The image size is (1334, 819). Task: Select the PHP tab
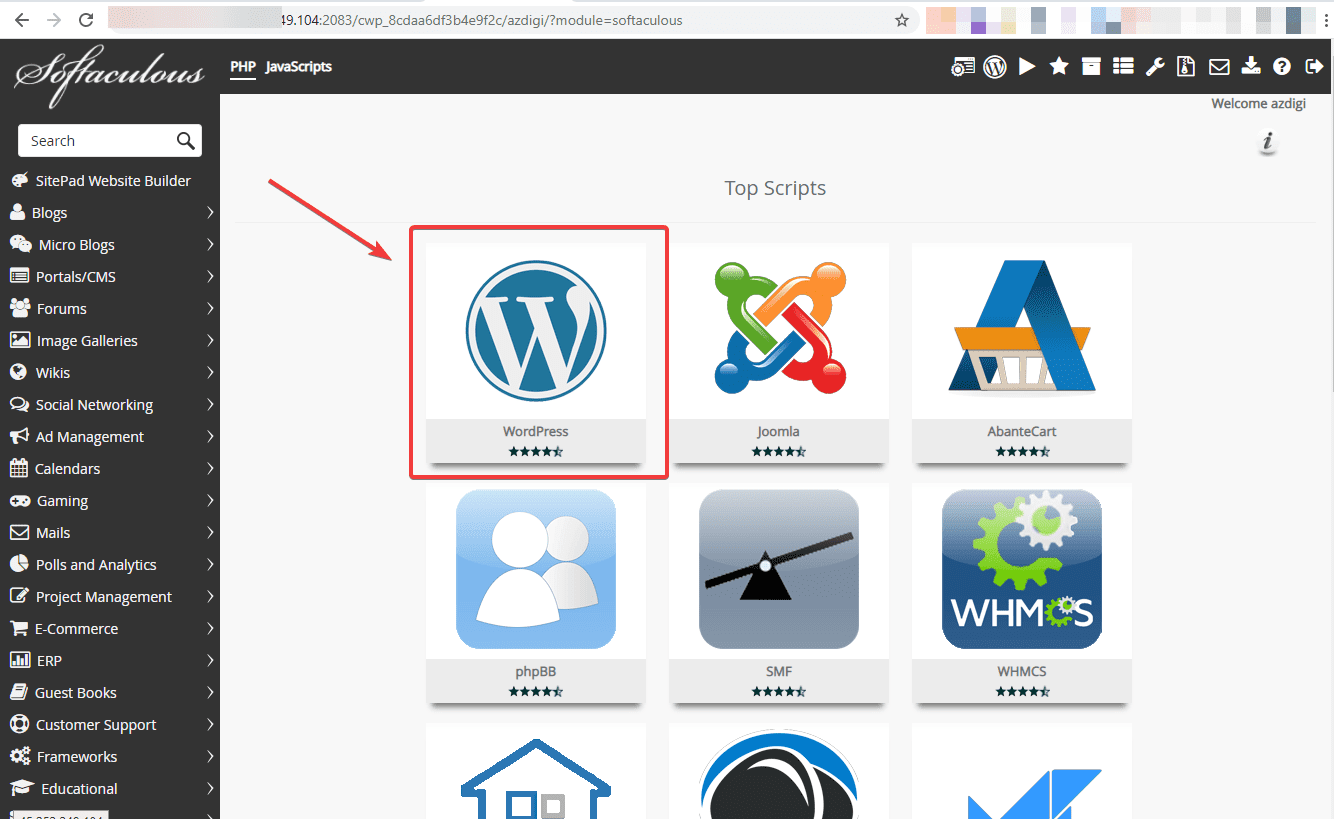[242, 66]
